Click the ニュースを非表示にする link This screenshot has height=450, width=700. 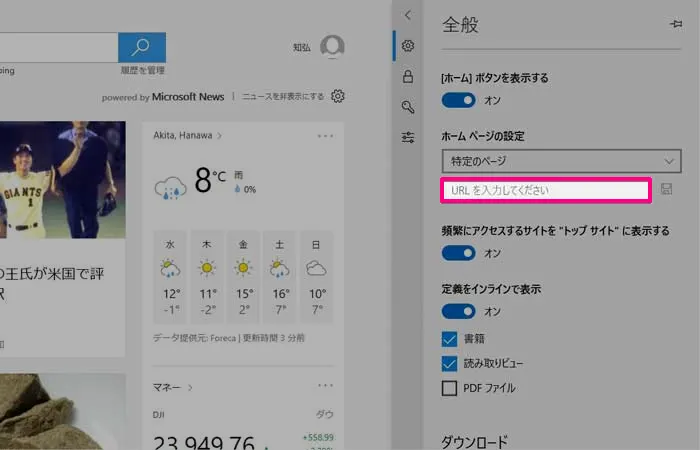pyautogui.click(x=283, y=96)
